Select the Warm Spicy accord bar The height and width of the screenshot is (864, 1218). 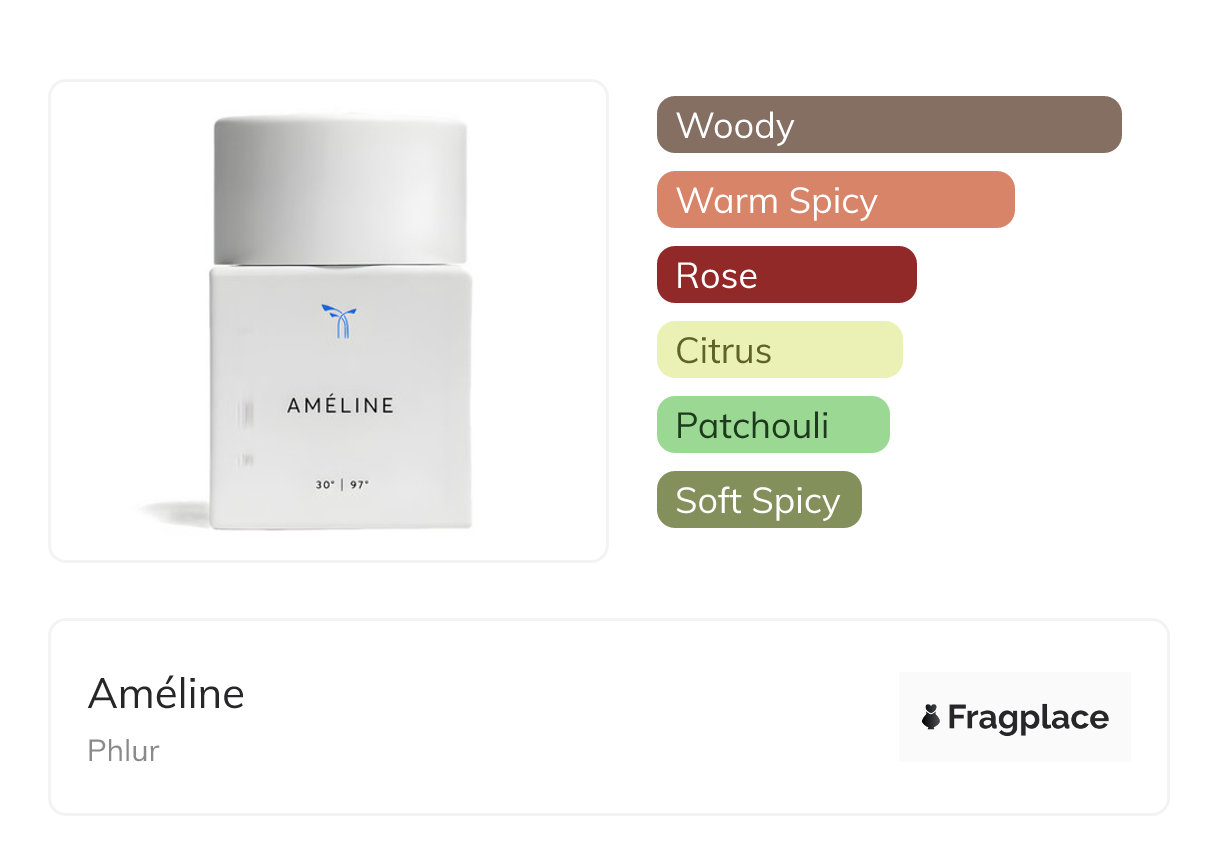(835, 200)
